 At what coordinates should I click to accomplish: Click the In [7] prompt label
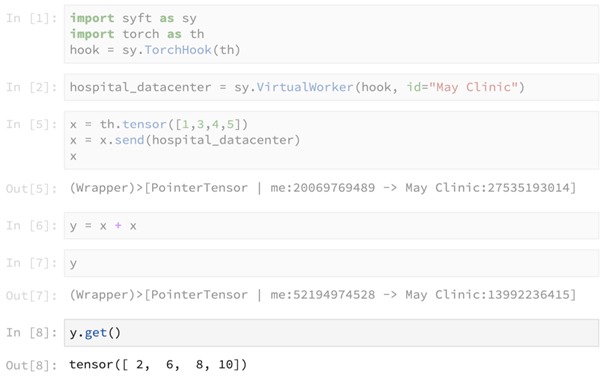click(31, 263)
